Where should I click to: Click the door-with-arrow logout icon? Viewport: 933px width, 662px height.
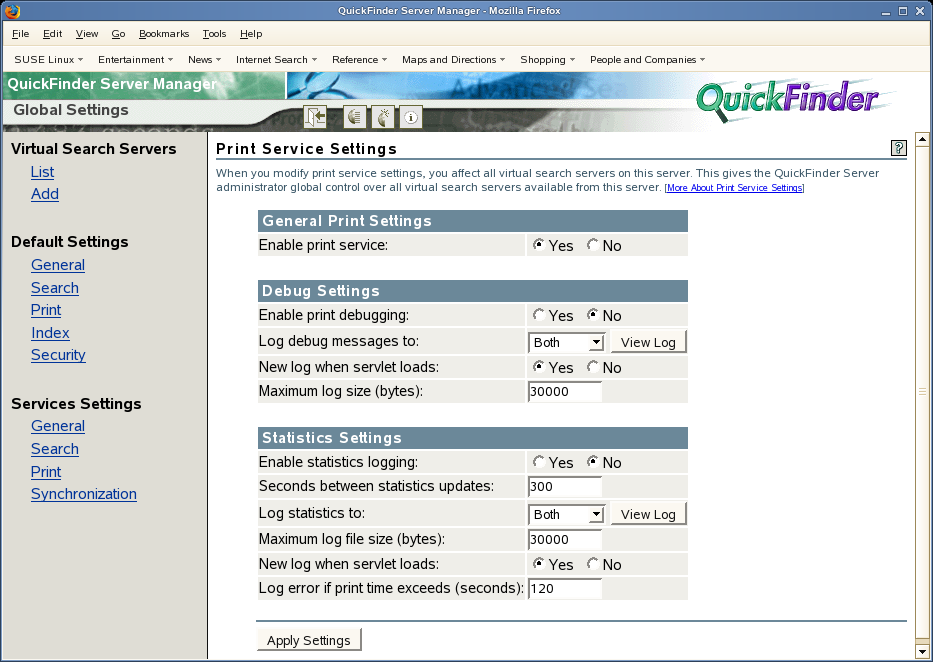pyautogui.click(x=315, y=117)
